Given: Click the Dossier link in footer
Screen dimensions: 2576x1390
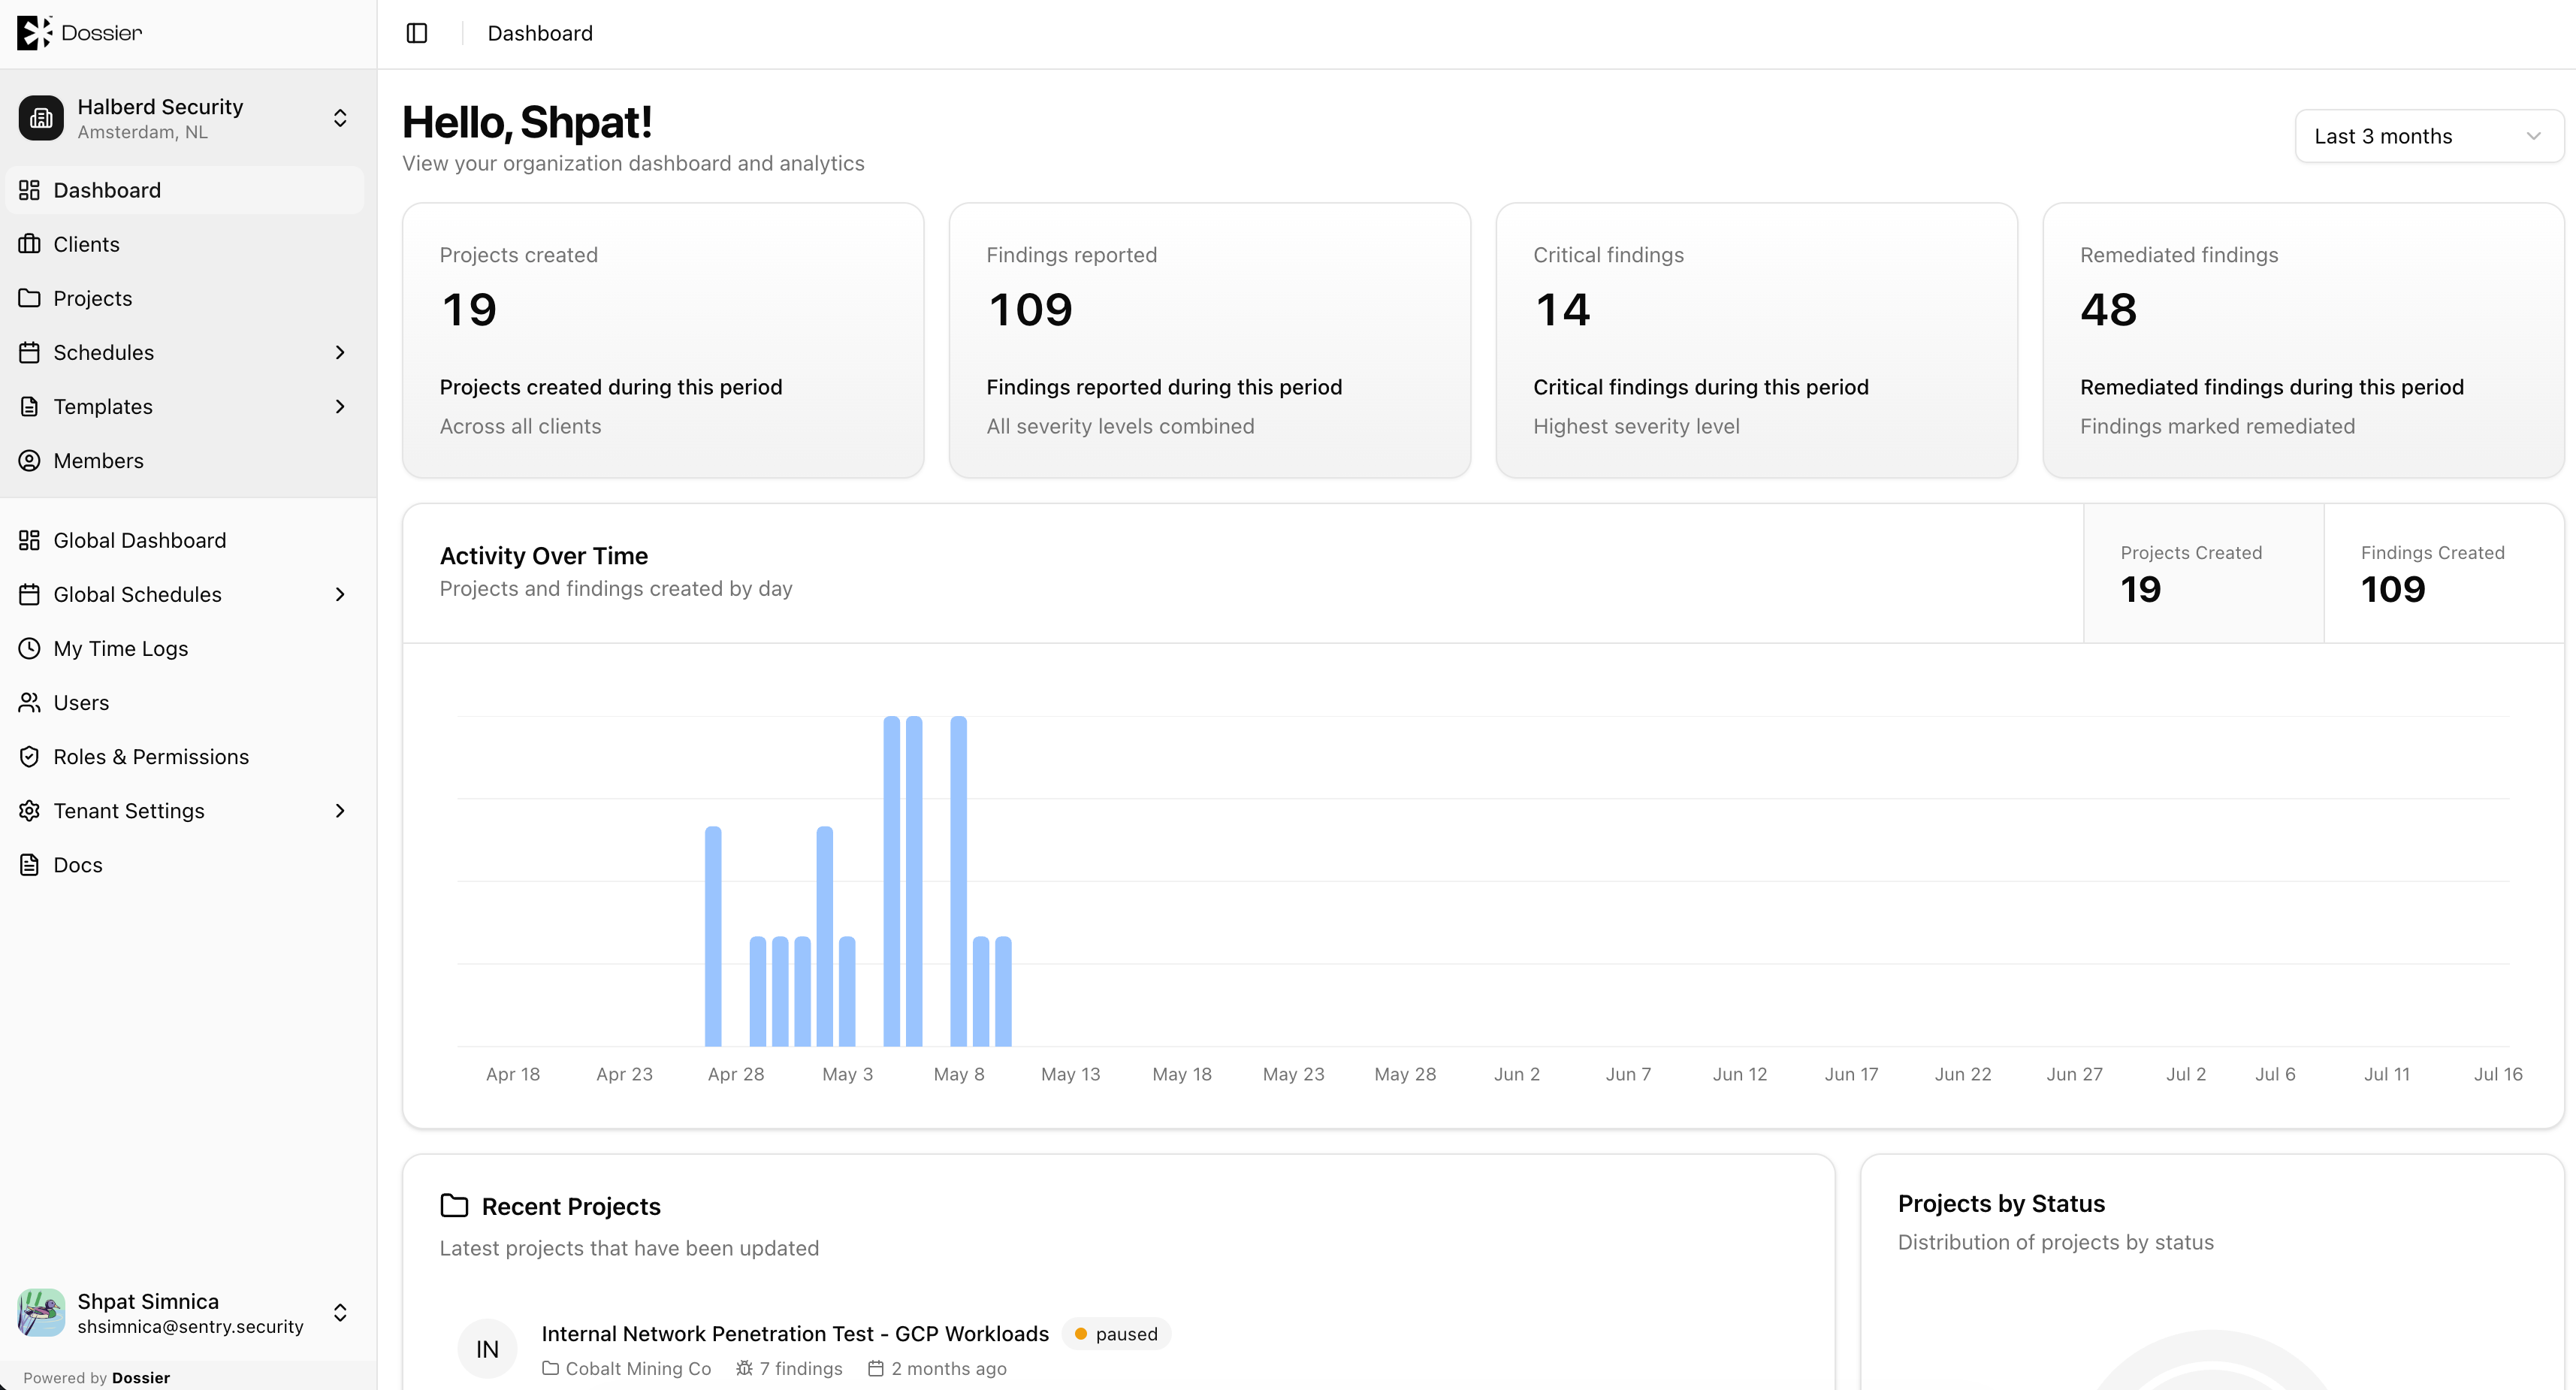Looking at the screenshot, I should coord(141,1377).
